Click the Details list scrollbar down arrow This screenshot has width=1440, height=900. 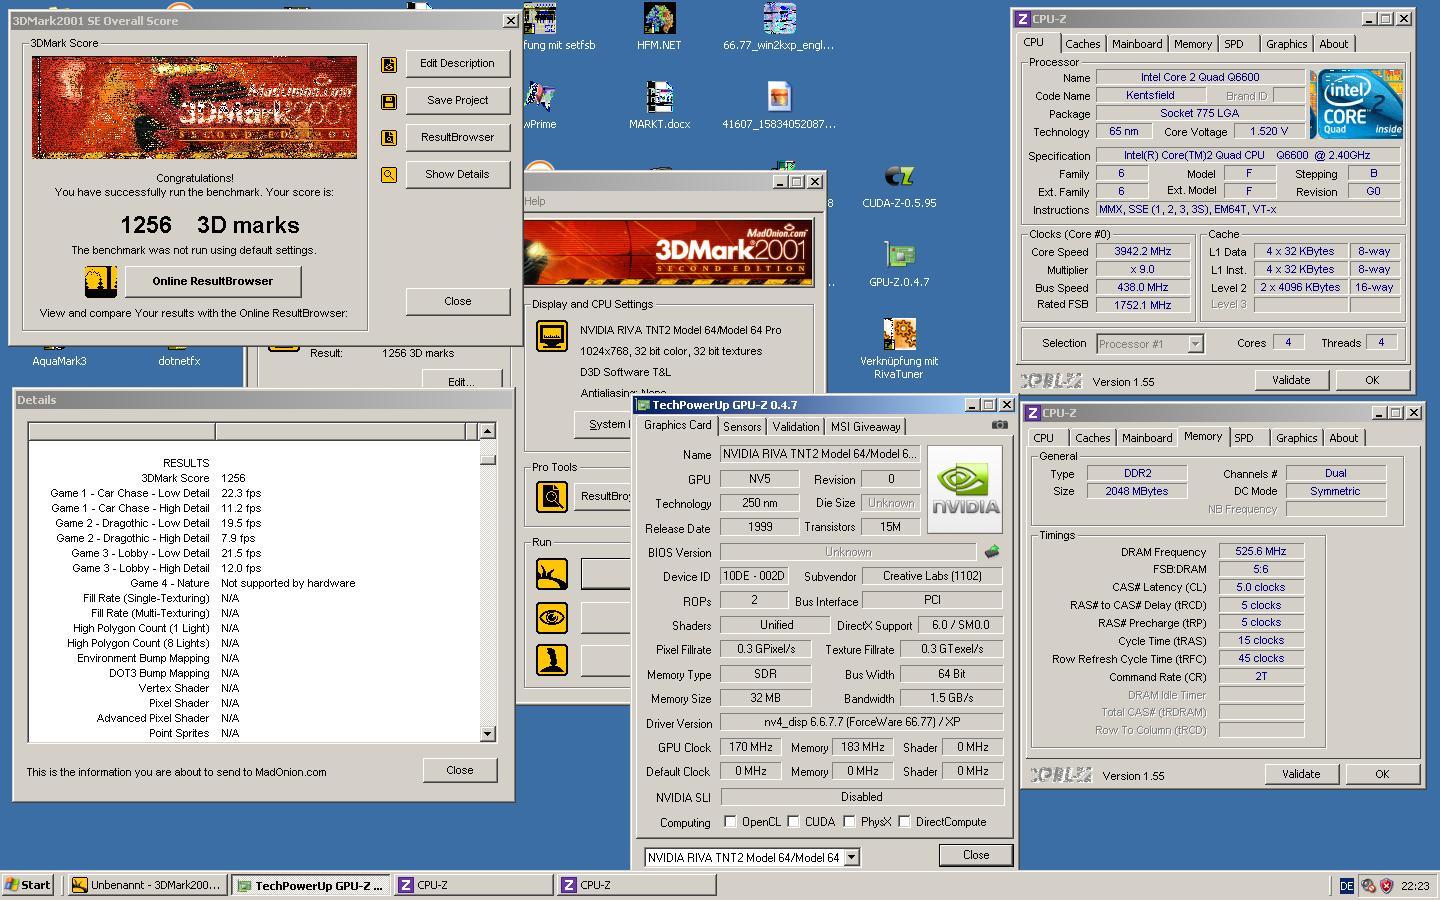pos(487,733)
